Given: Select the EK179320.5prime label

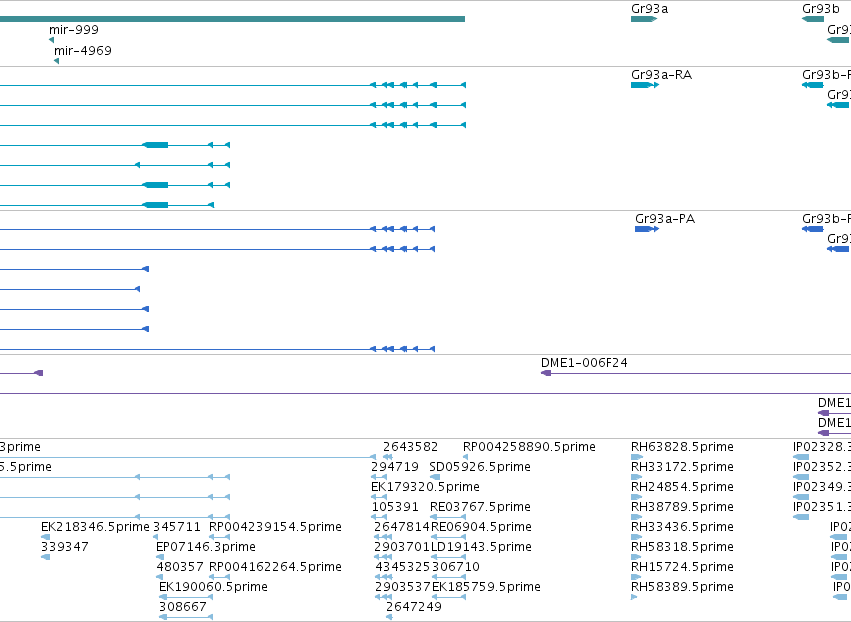Looking at the screenshot, I should pos(426,487).
